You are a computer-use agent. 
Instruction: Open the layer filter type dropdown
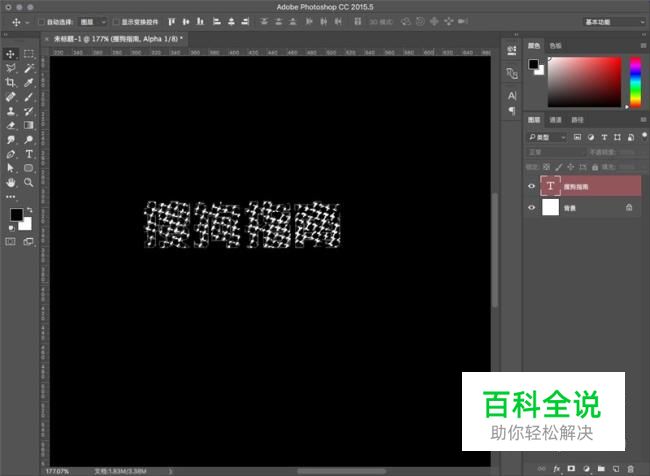547,137
